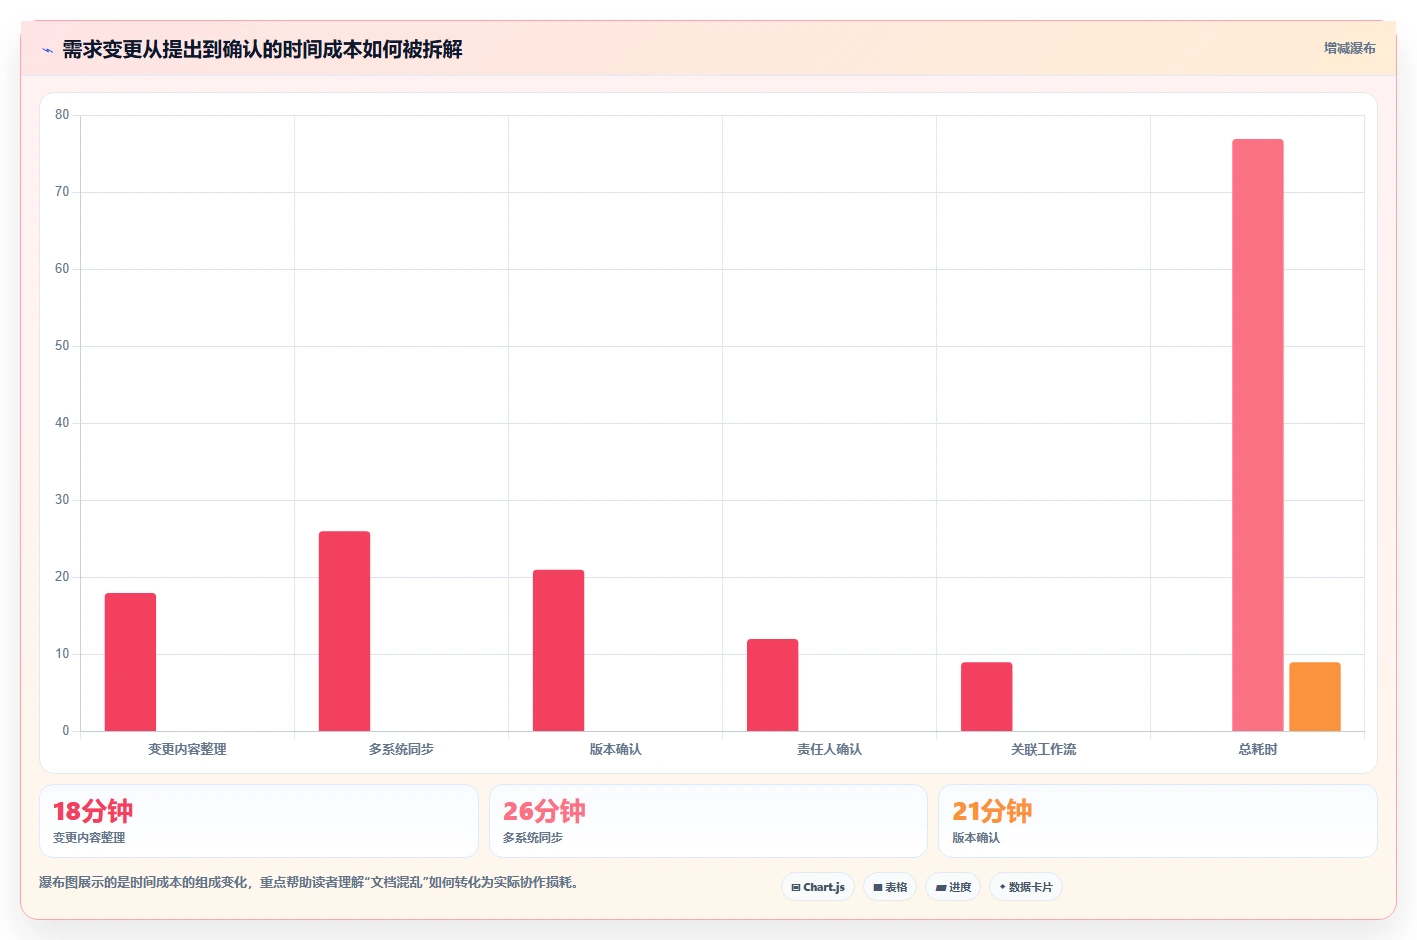Open the 18分钟 变更内容整理 card
Screen dimensions: 1417x940
tap(258, 821)
